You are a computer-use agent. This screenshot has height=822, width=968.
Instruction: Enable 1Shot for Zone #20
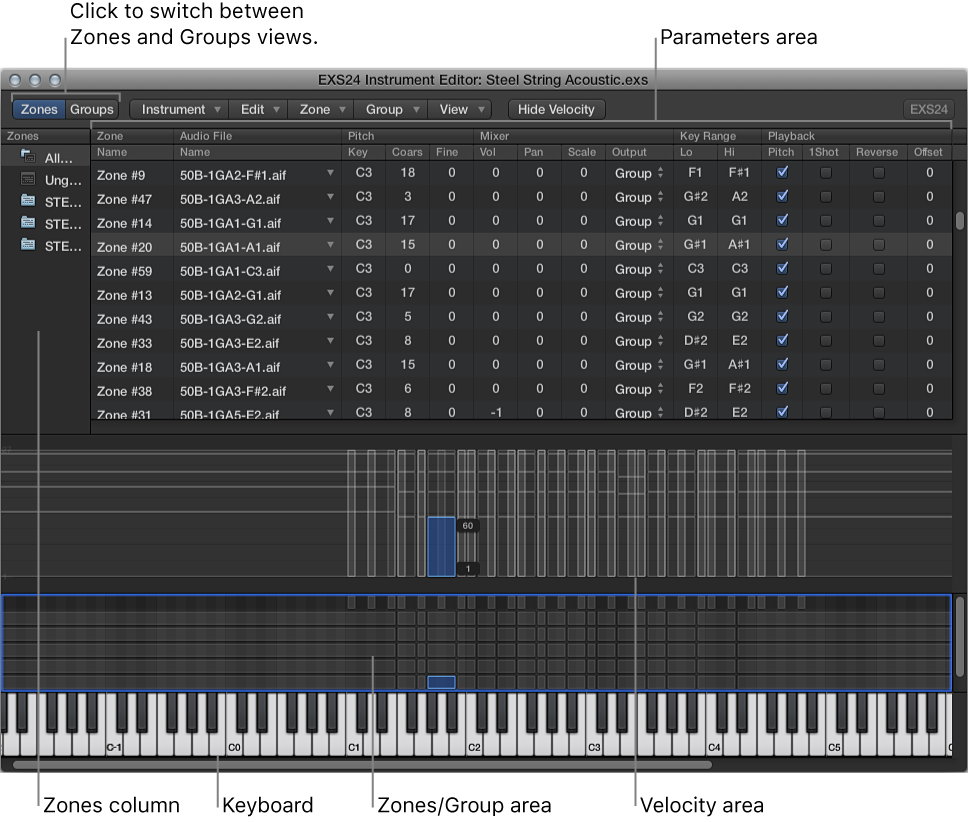tap(824, 245)
